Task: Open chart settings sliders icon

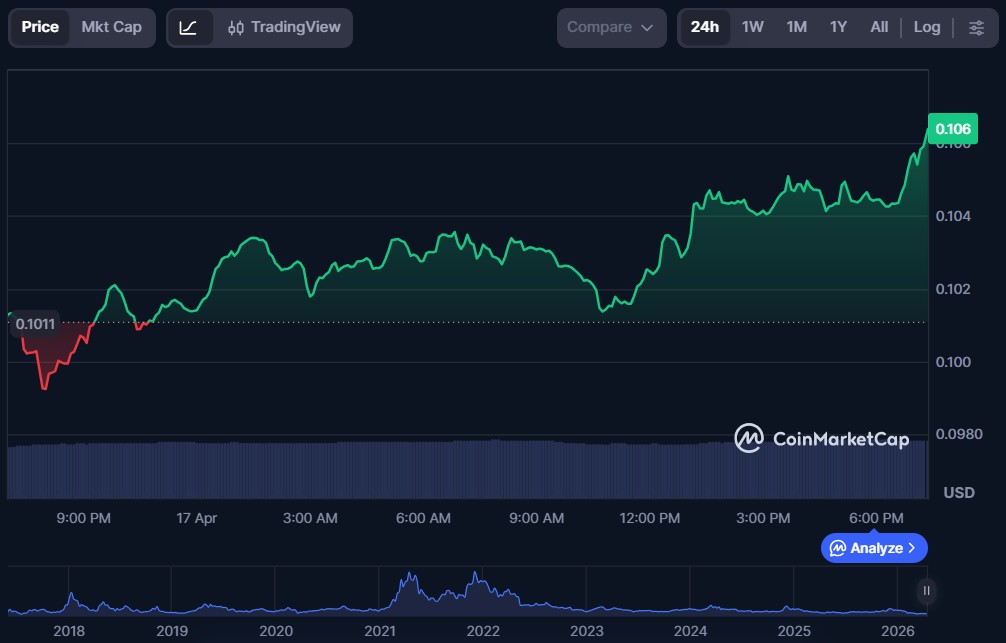Action: click(976, 27)
